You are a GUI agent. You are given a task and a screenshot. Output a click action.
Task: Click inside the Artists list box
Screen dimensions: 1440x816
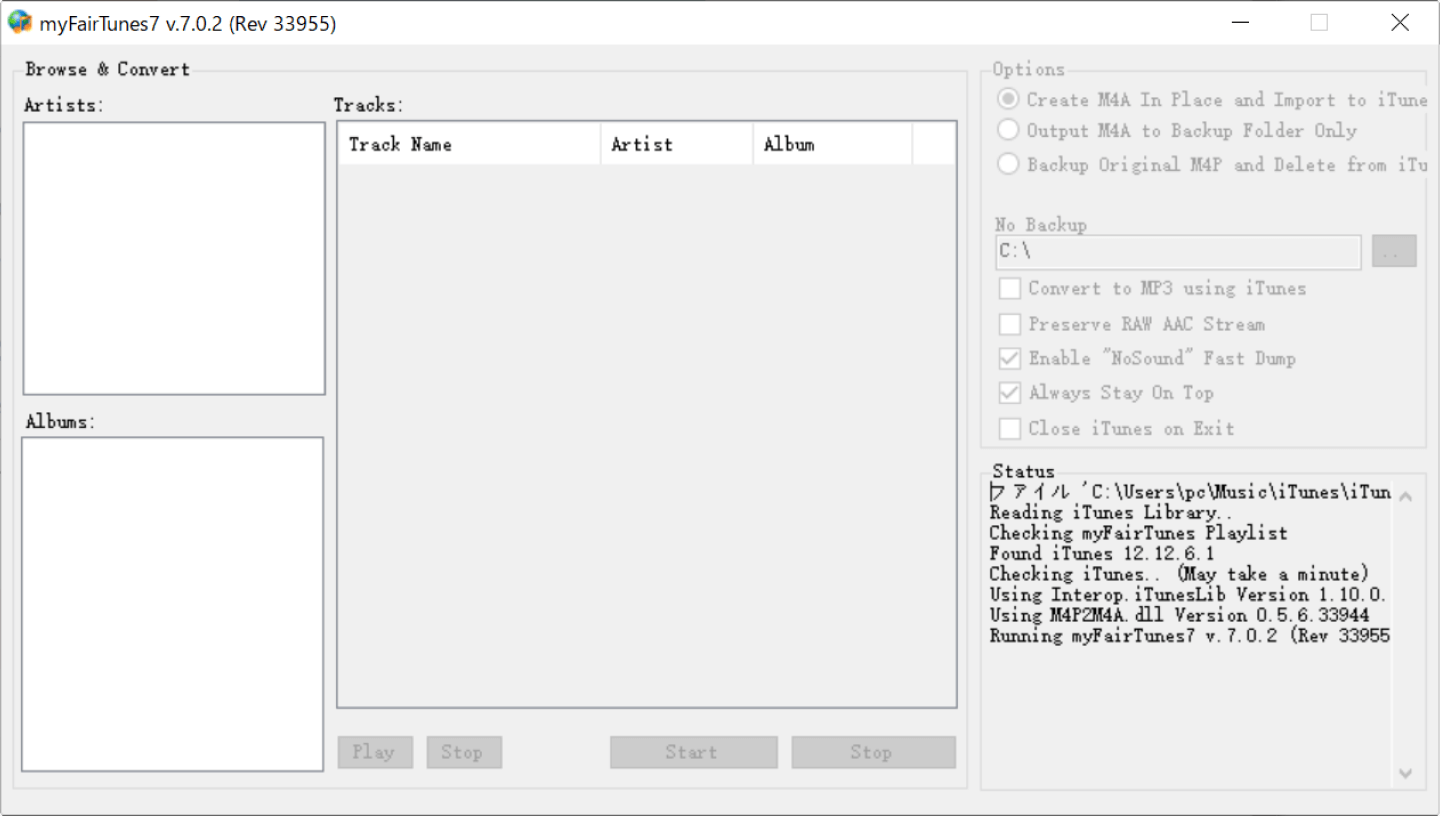pyautogui.click(x=174, y=259)
